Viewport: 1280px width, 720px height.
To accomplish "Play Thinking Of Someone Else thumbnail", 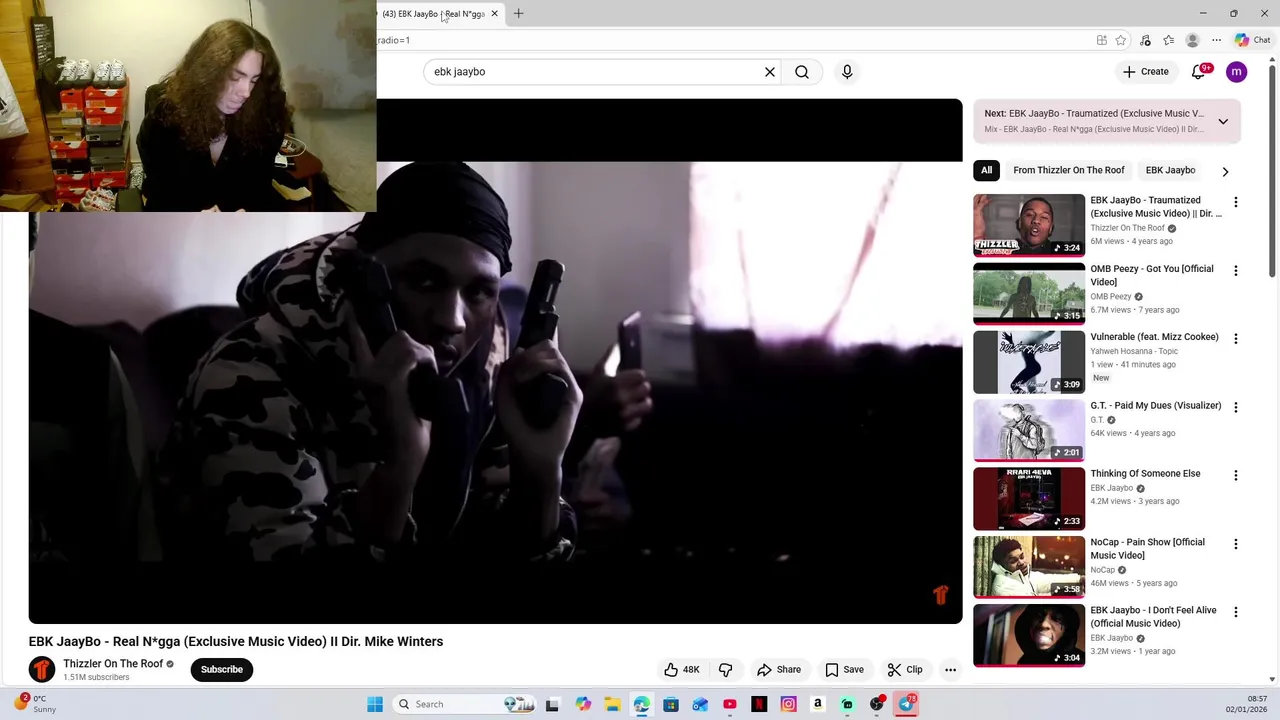I will click(x=1029, y=498).
